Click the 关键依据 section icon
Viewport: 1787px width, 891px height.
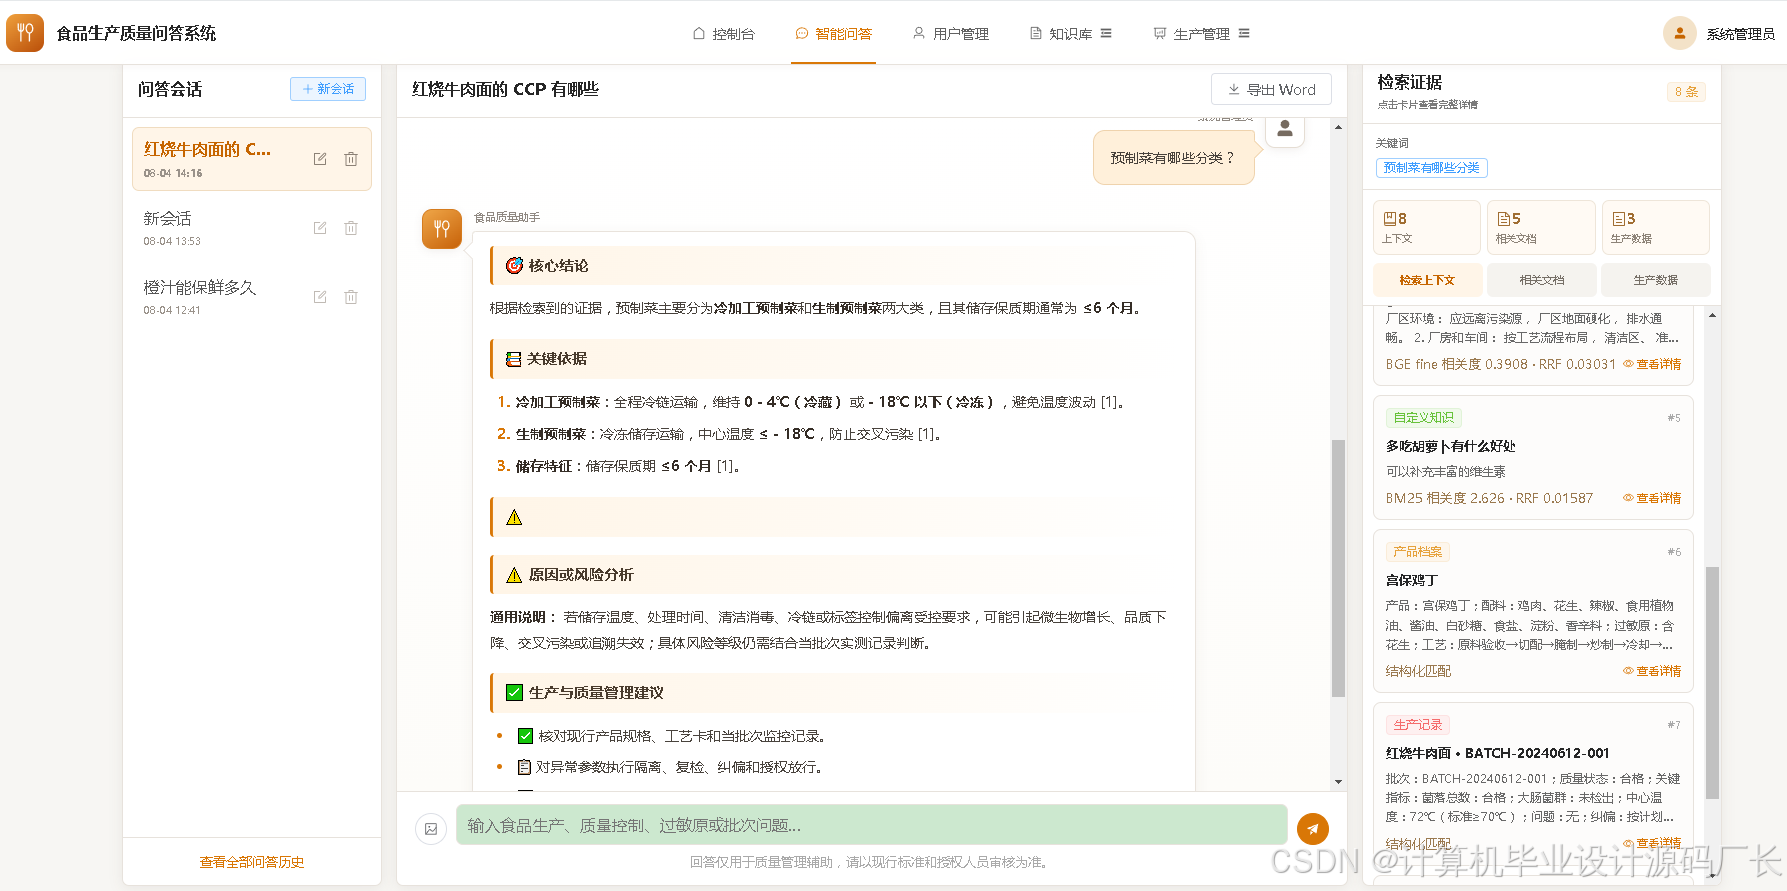(514, 359)
